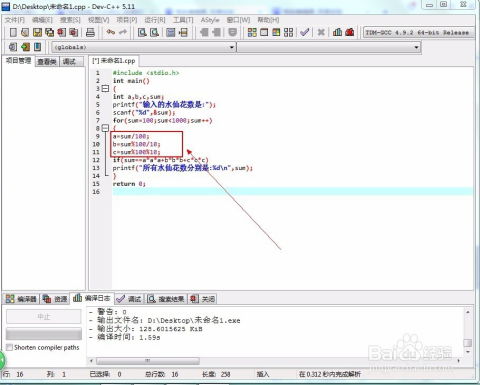Screen dimensions: 480x385
Task: Open the compiler set TDM-GCC dropdown
Action: pos(419,33)
